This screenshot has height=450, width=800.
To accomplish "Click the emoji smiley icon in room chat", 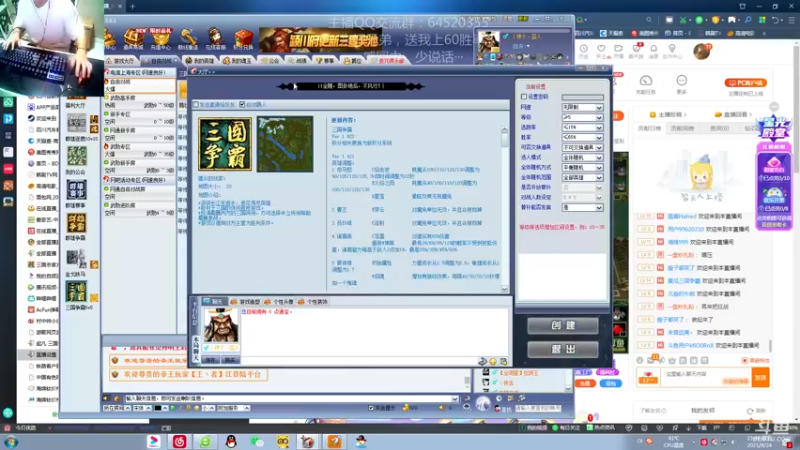I will (493, 362).
